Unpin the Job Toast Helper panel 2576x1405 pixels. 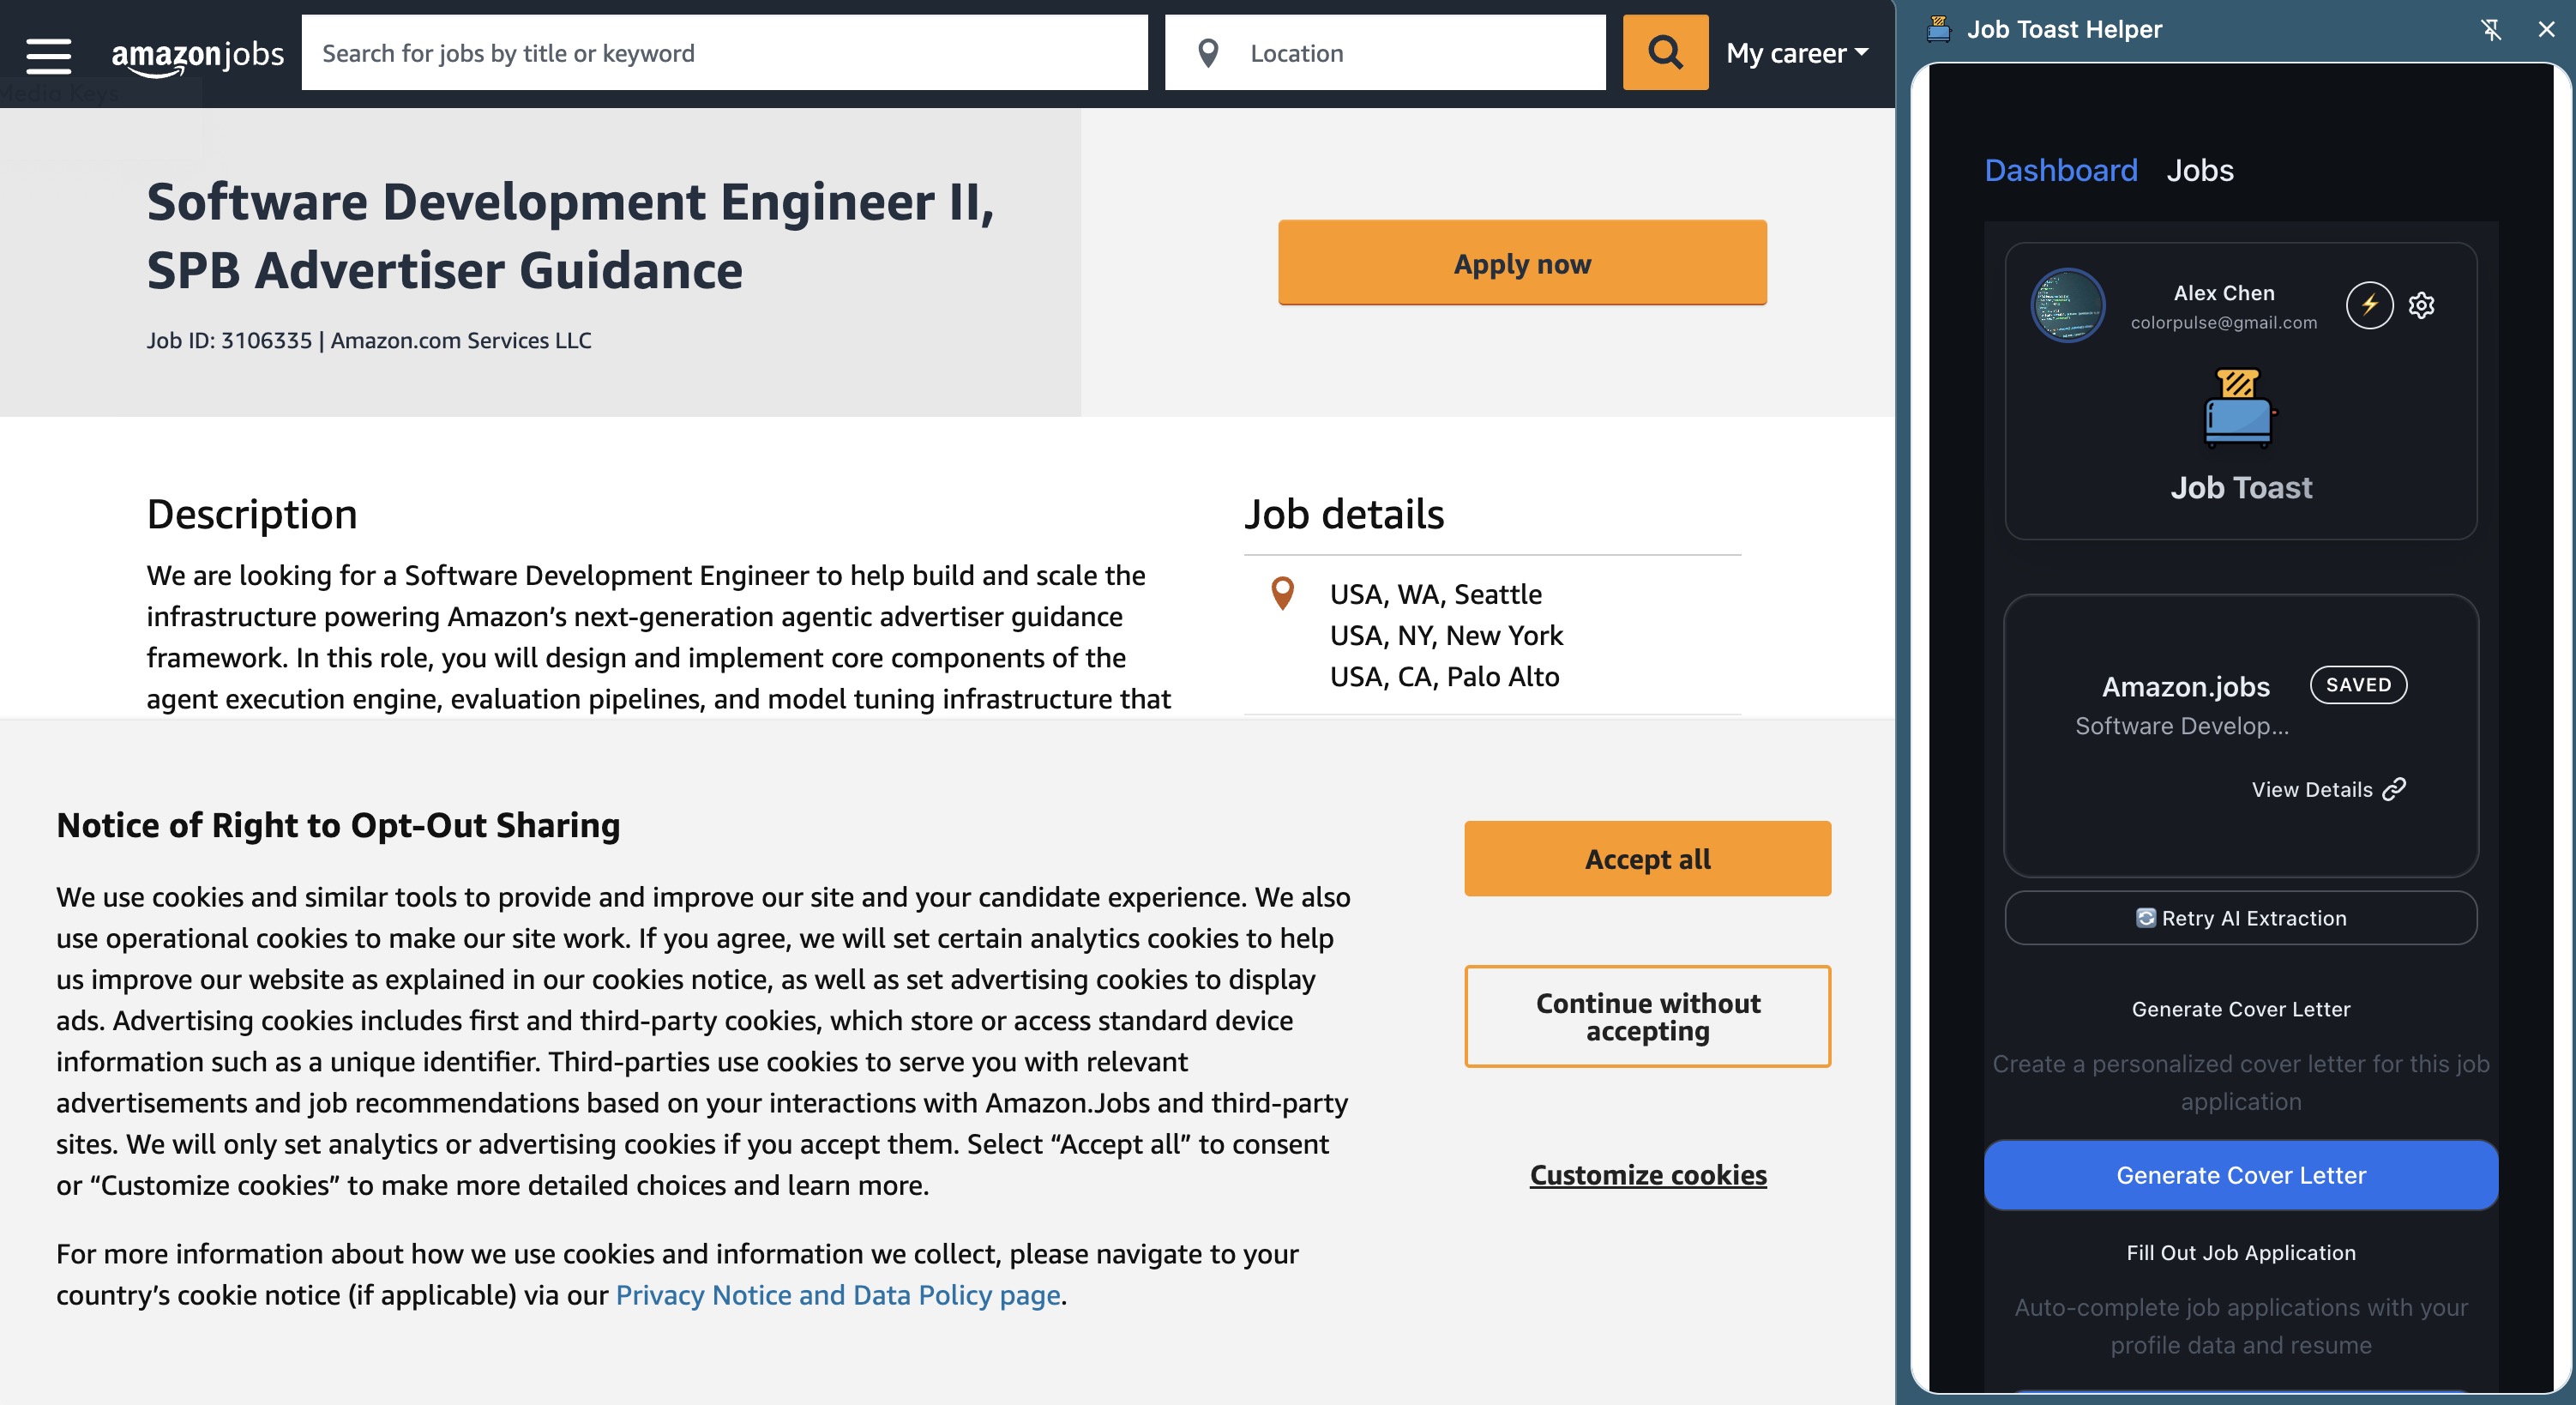pos(2491,29)
